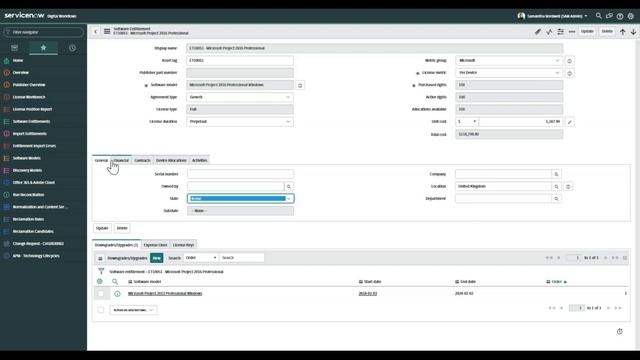Show history clock tab in navigator
Viewport: 640px width, 360px height.
point(72,48)
